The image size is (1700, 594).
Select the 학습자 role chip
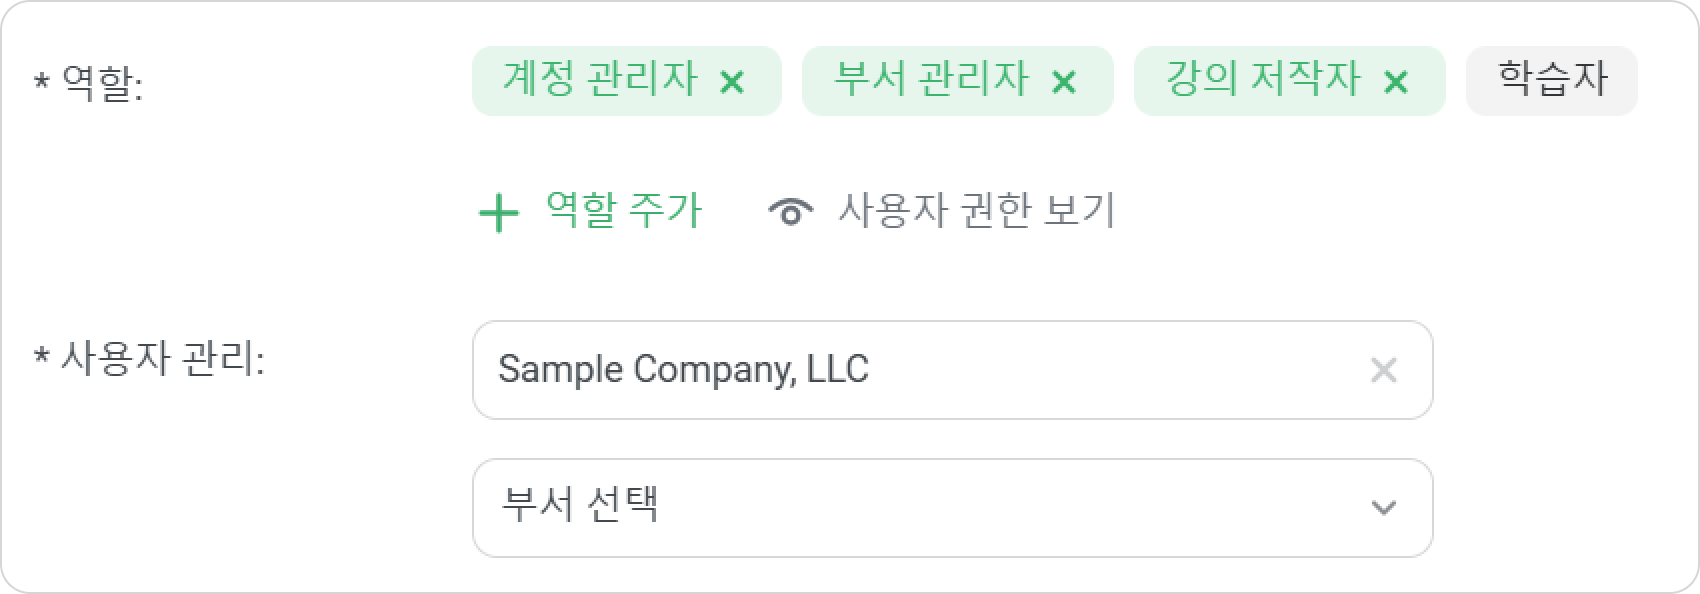[1552, 80]
